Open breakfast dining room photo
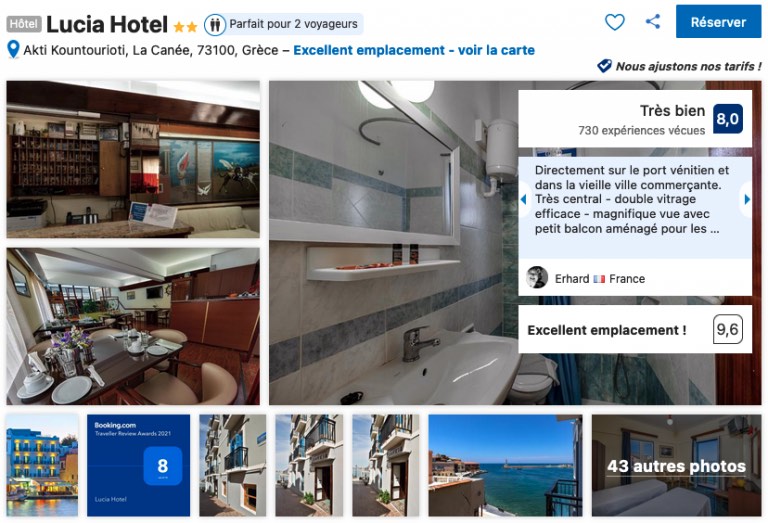 click(133, 326)
